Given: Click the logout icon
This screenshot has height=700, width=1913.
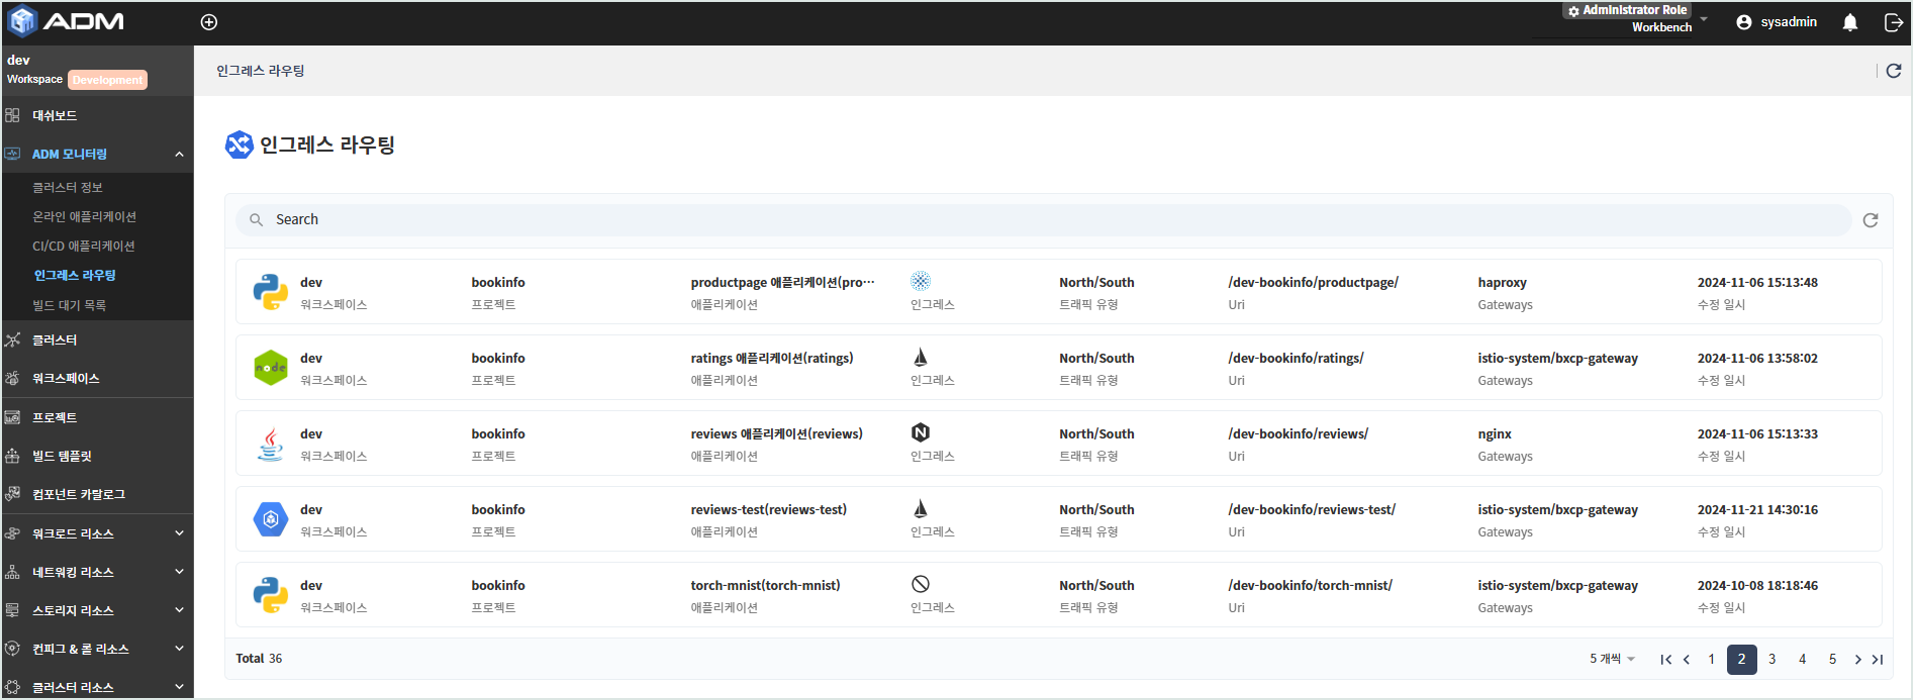Looking at the screenshot, I should (x=1893, y=22).
